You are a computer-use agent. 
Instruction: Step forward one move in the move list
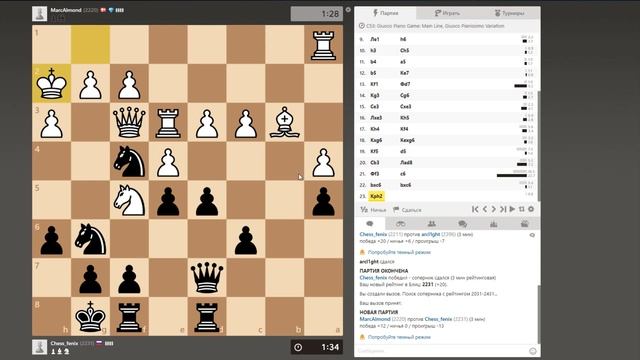(493, 209)
